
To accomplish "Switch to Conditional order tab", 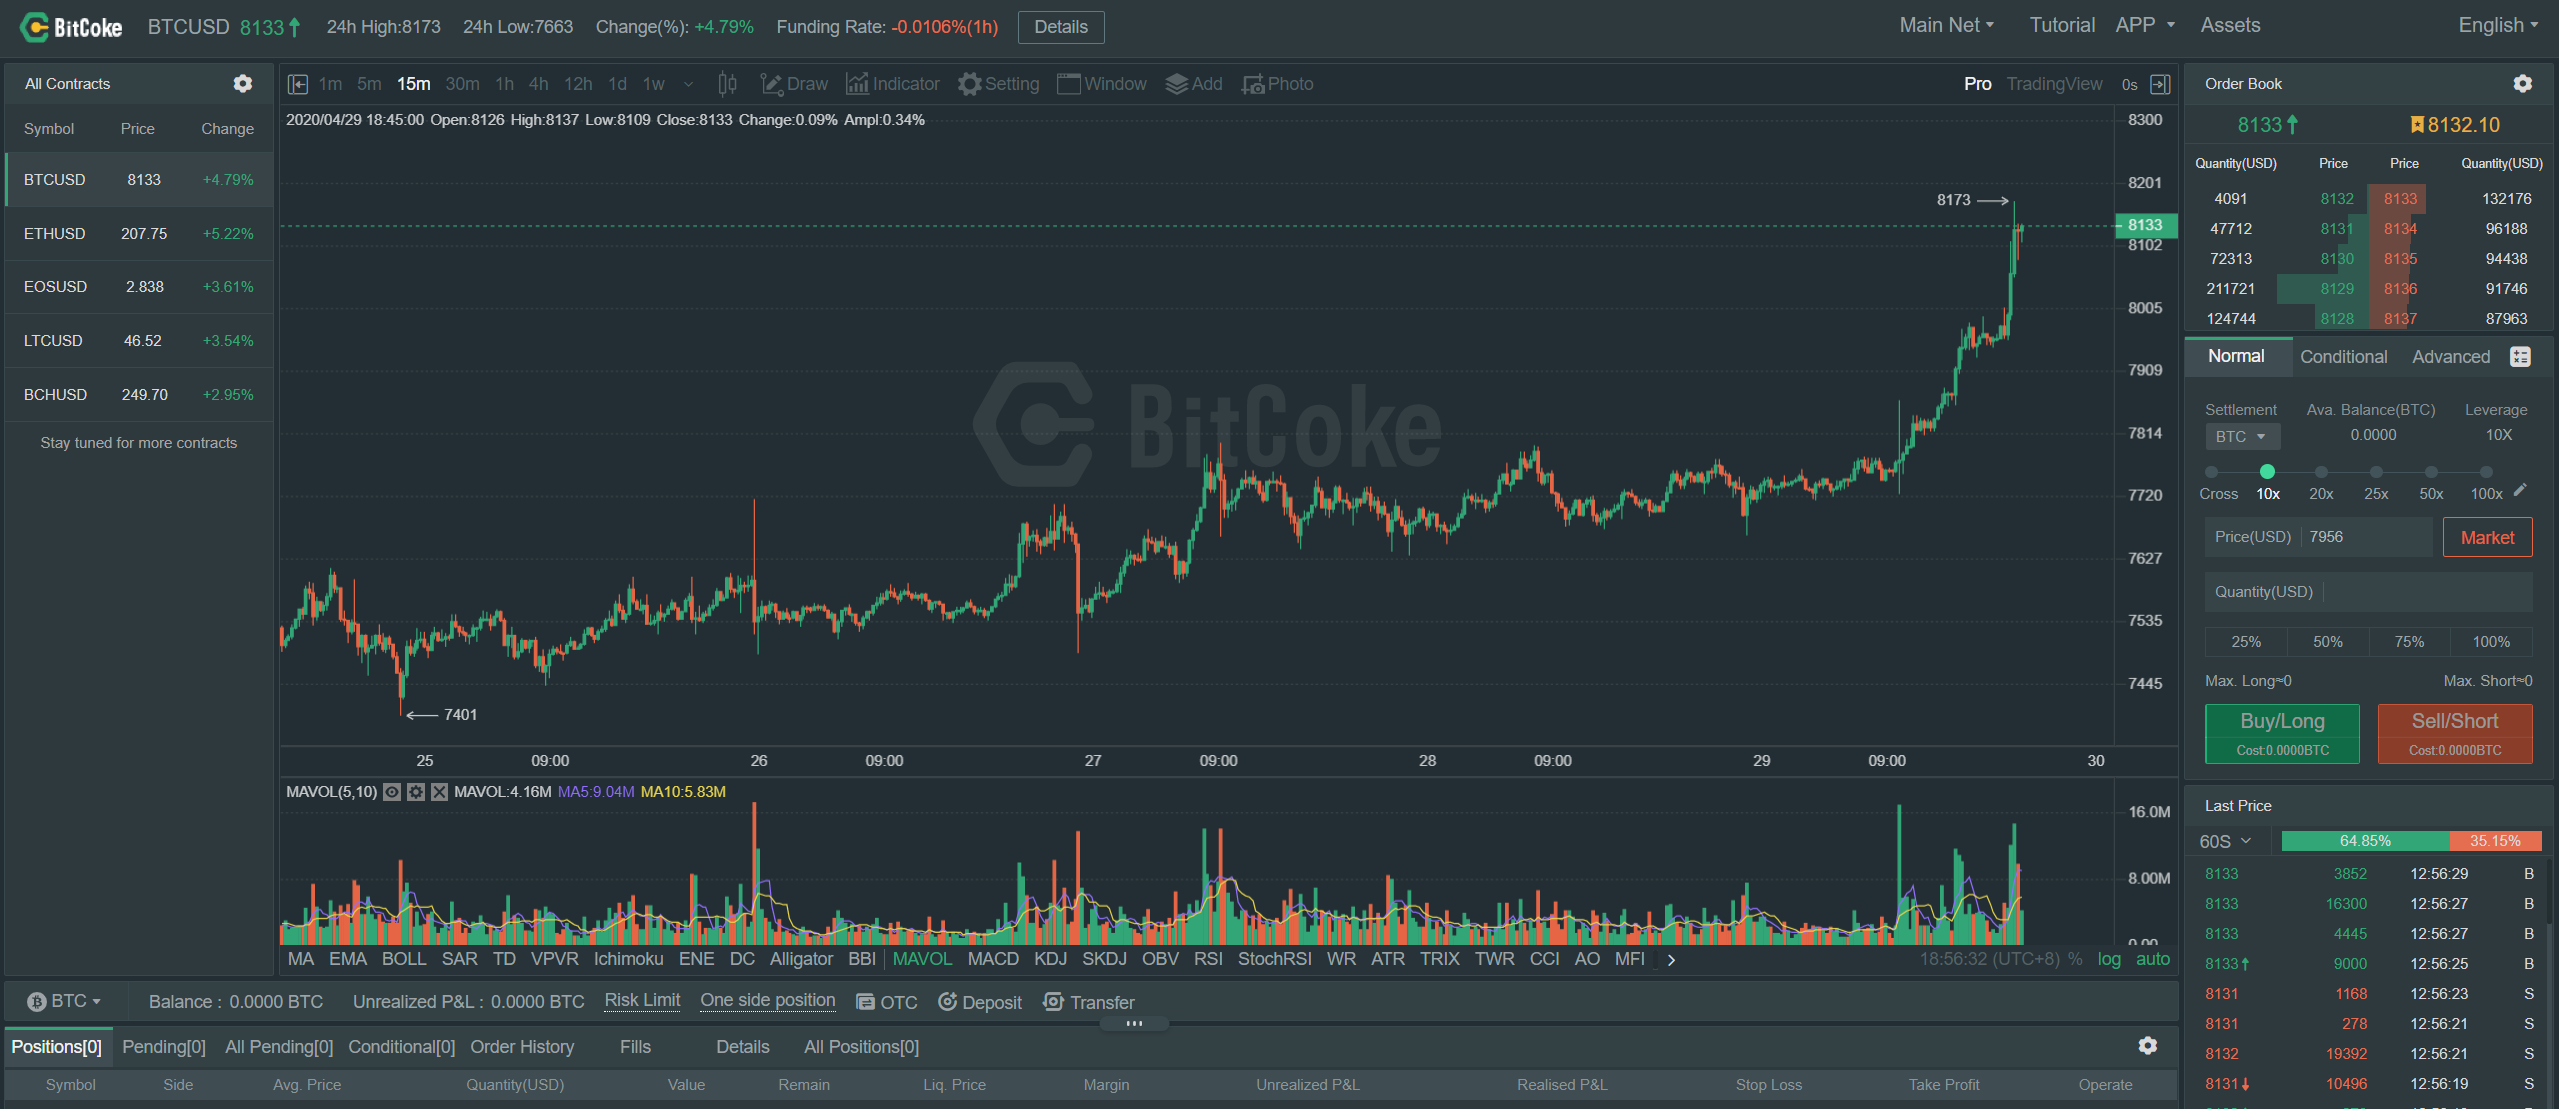I will pos(2343,357).
